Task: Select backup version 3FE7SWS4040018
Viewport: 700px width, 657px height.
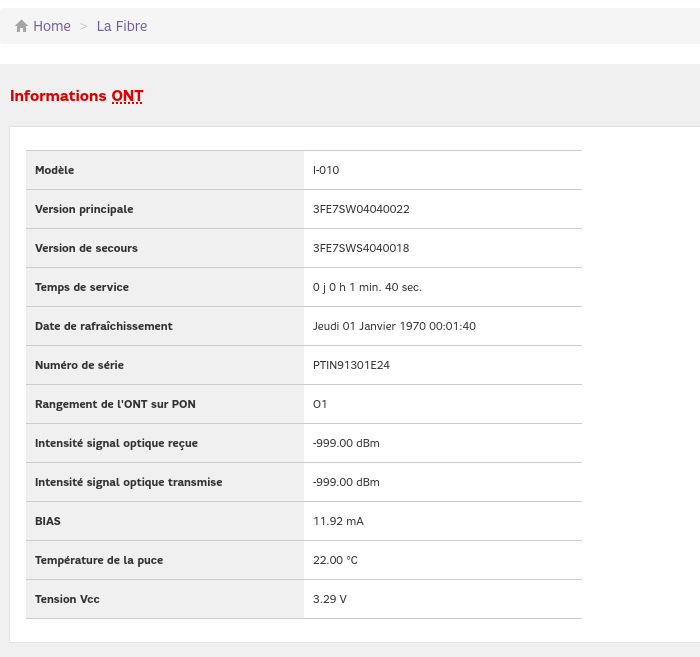Action: click(361, 248)
